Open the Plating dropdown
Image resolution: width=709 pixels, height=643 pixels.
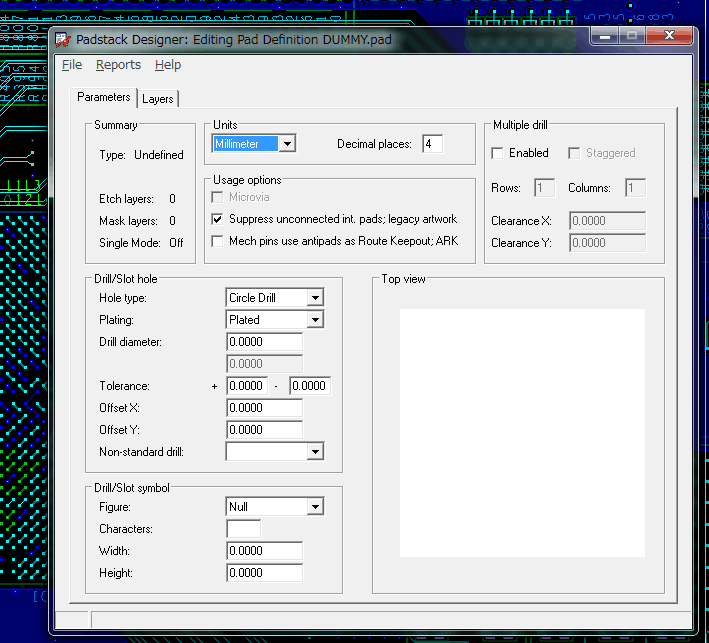(315, 320)
